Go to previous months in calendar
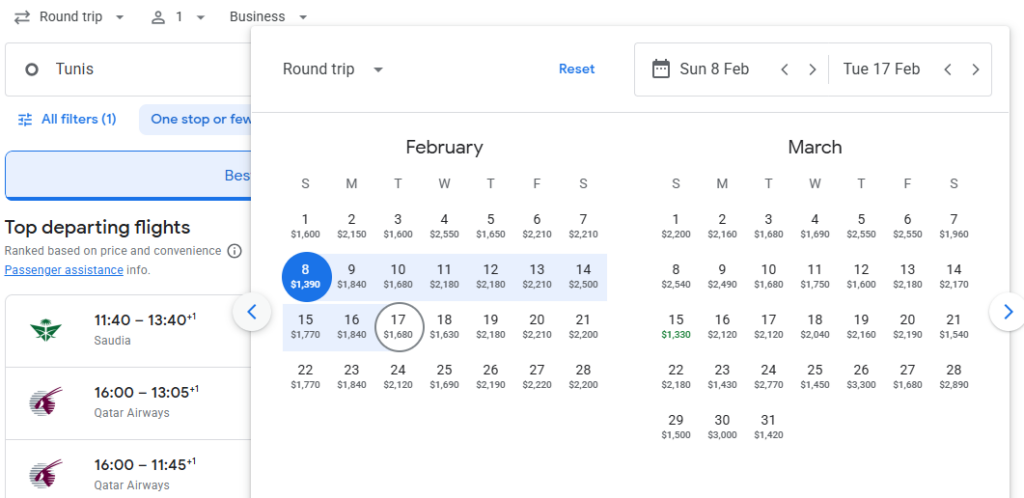 coord(252,312)
